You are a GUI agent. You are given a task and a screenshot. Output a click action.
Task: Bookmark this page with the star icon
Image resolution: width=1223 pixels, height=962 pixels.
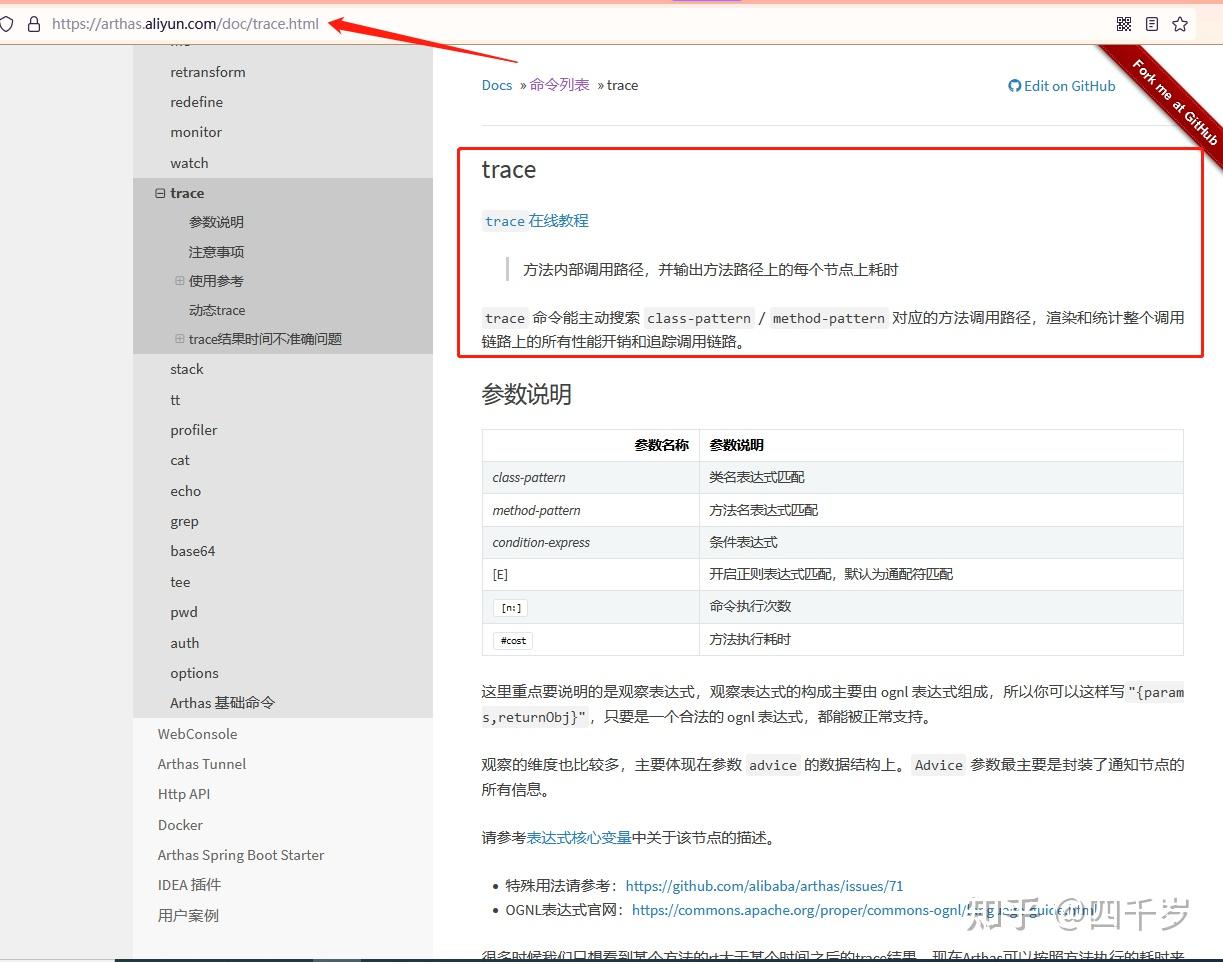pyautogui.click(x=1180, y=24)
